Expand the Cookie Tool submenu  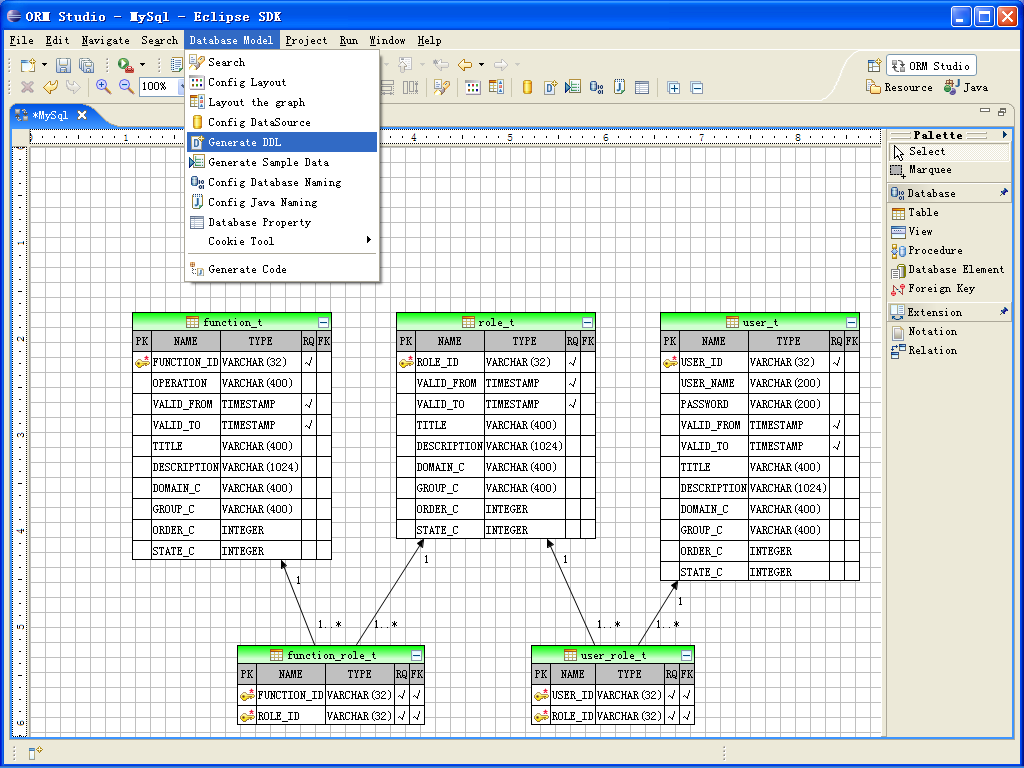coord(282,241)
